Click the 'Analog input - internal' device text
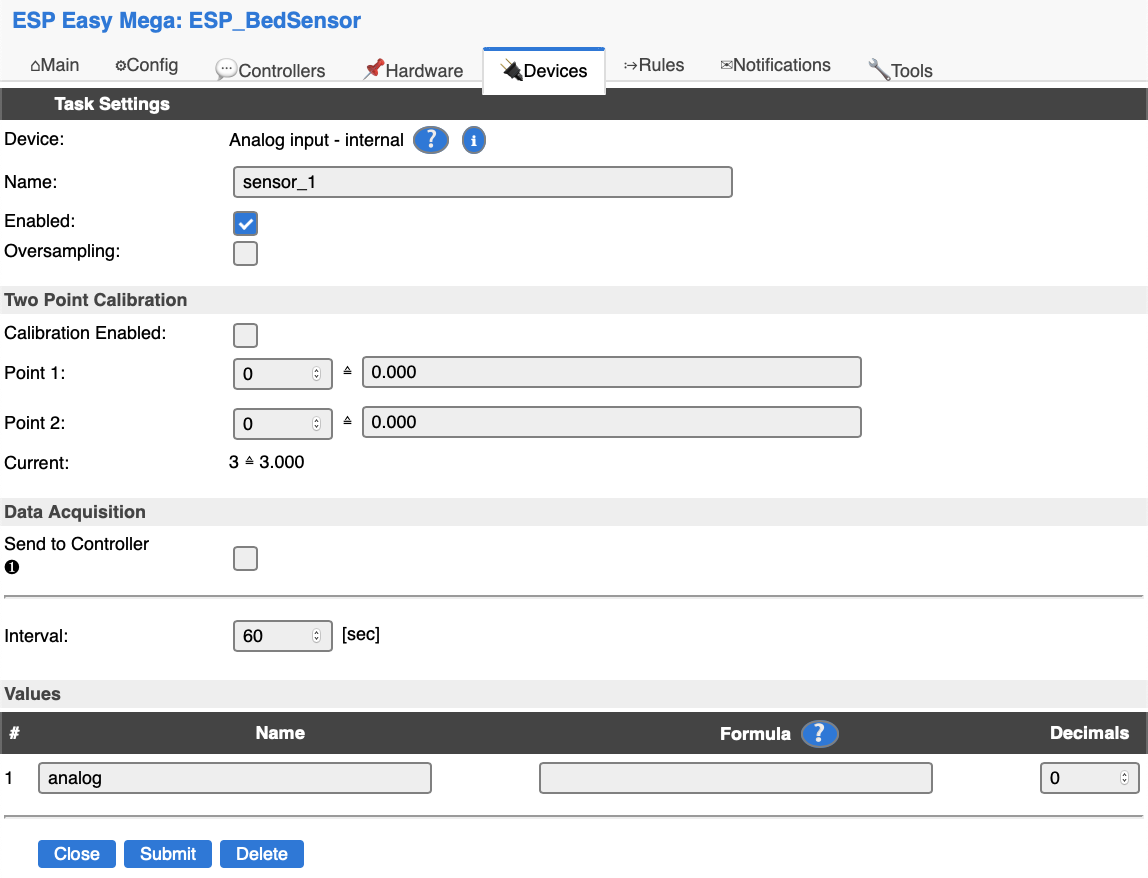1148x878 pixels. point(316,140)
